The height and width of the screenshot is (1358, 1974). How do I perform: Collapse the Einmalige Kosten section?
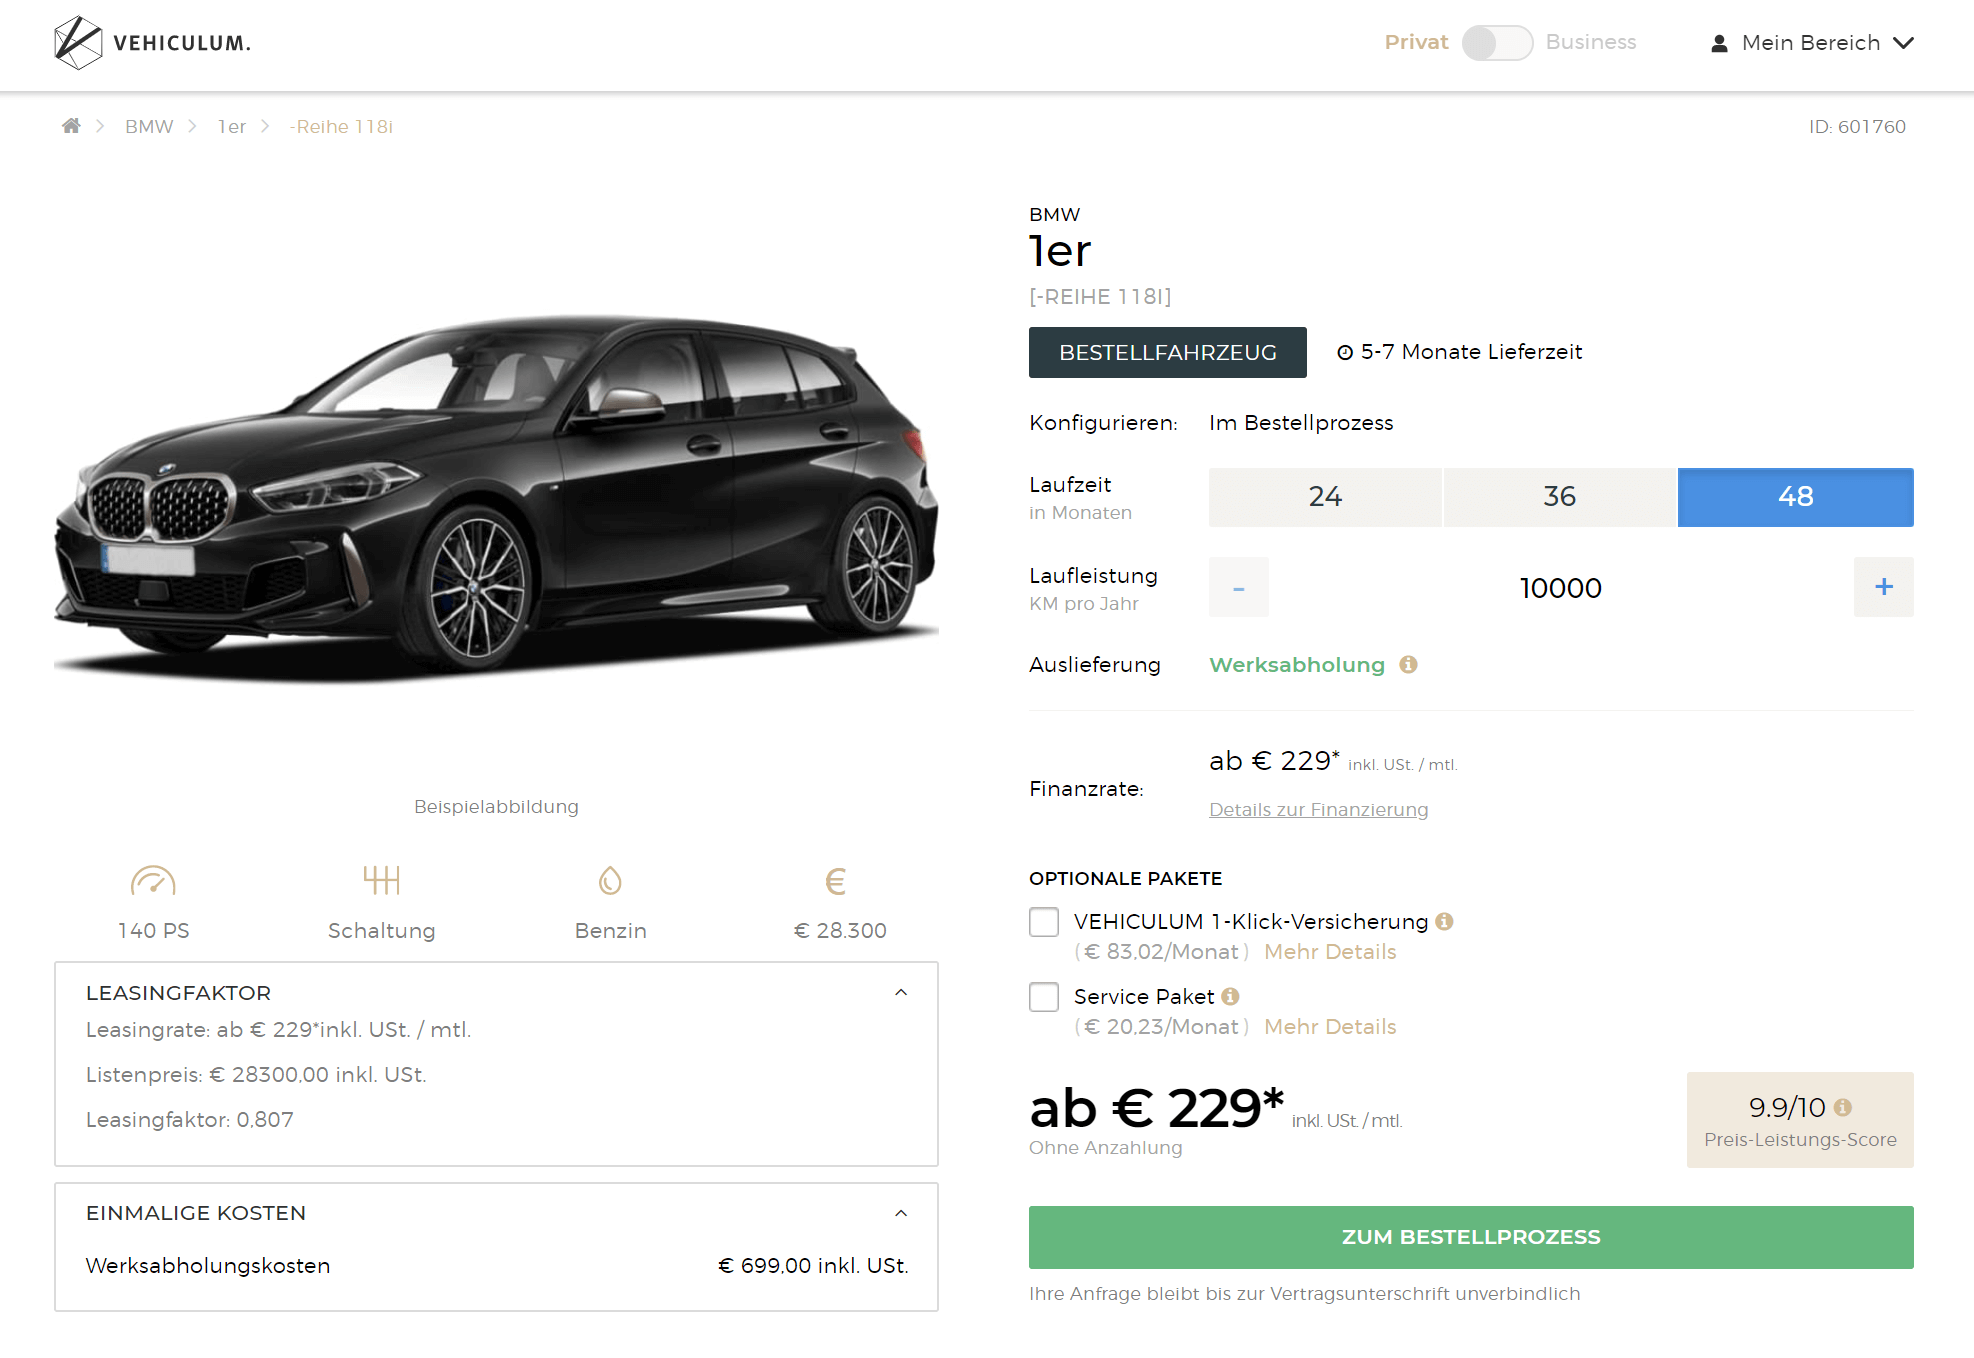tap(901, 1213)
